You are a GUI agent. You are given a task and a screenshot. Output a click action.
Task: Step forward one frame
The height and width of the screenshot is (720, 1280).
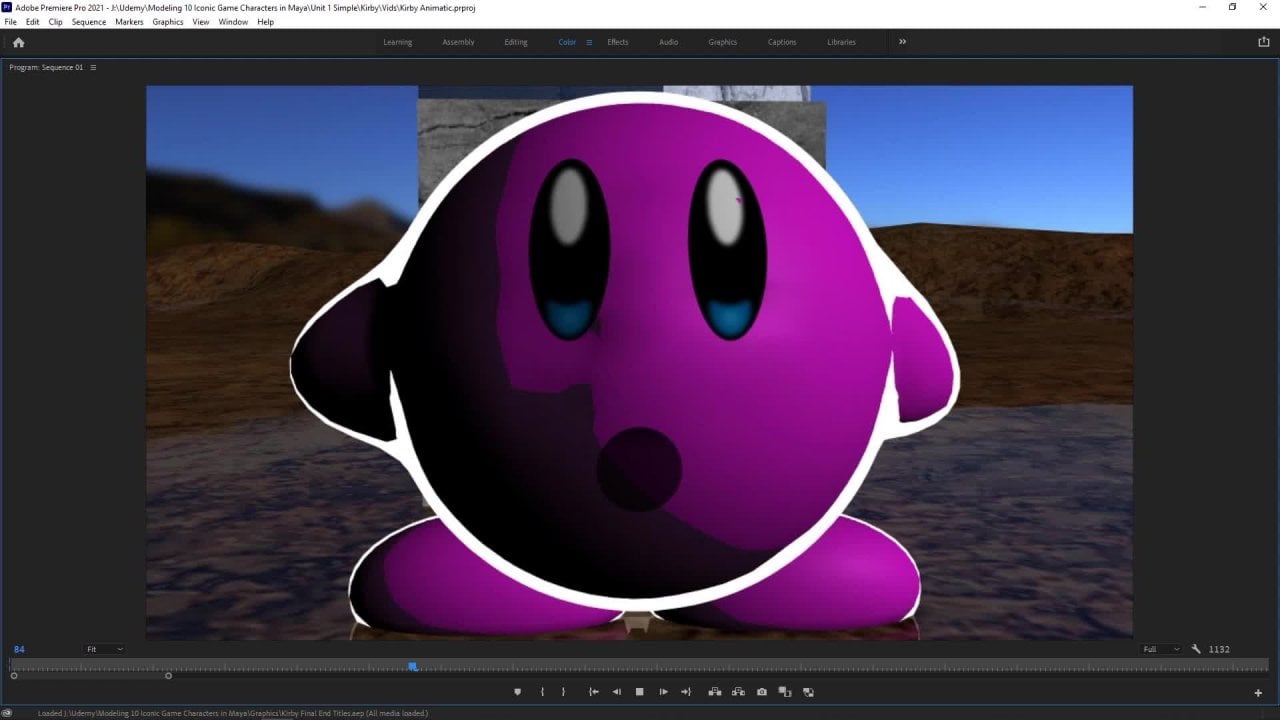[x=663, y=692]
